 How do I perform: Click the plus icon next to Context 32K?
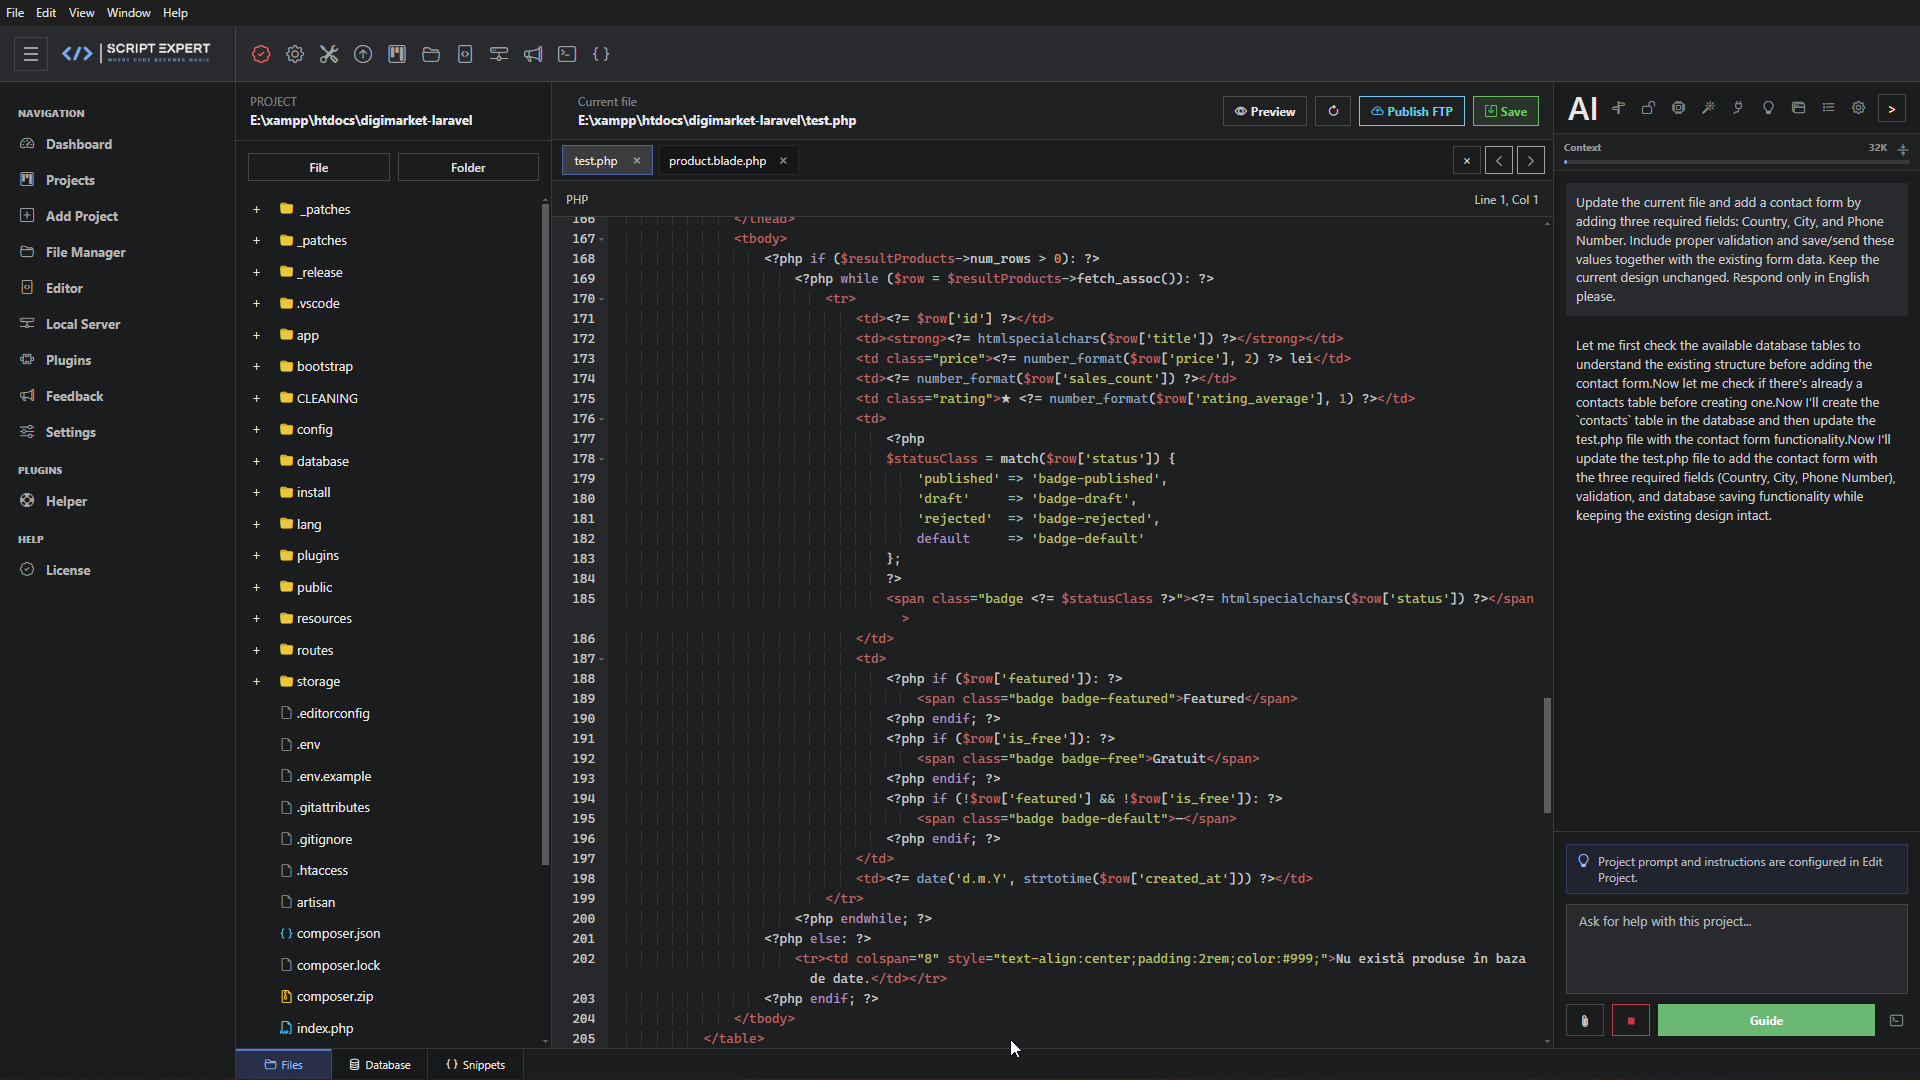click(1903, 149)
